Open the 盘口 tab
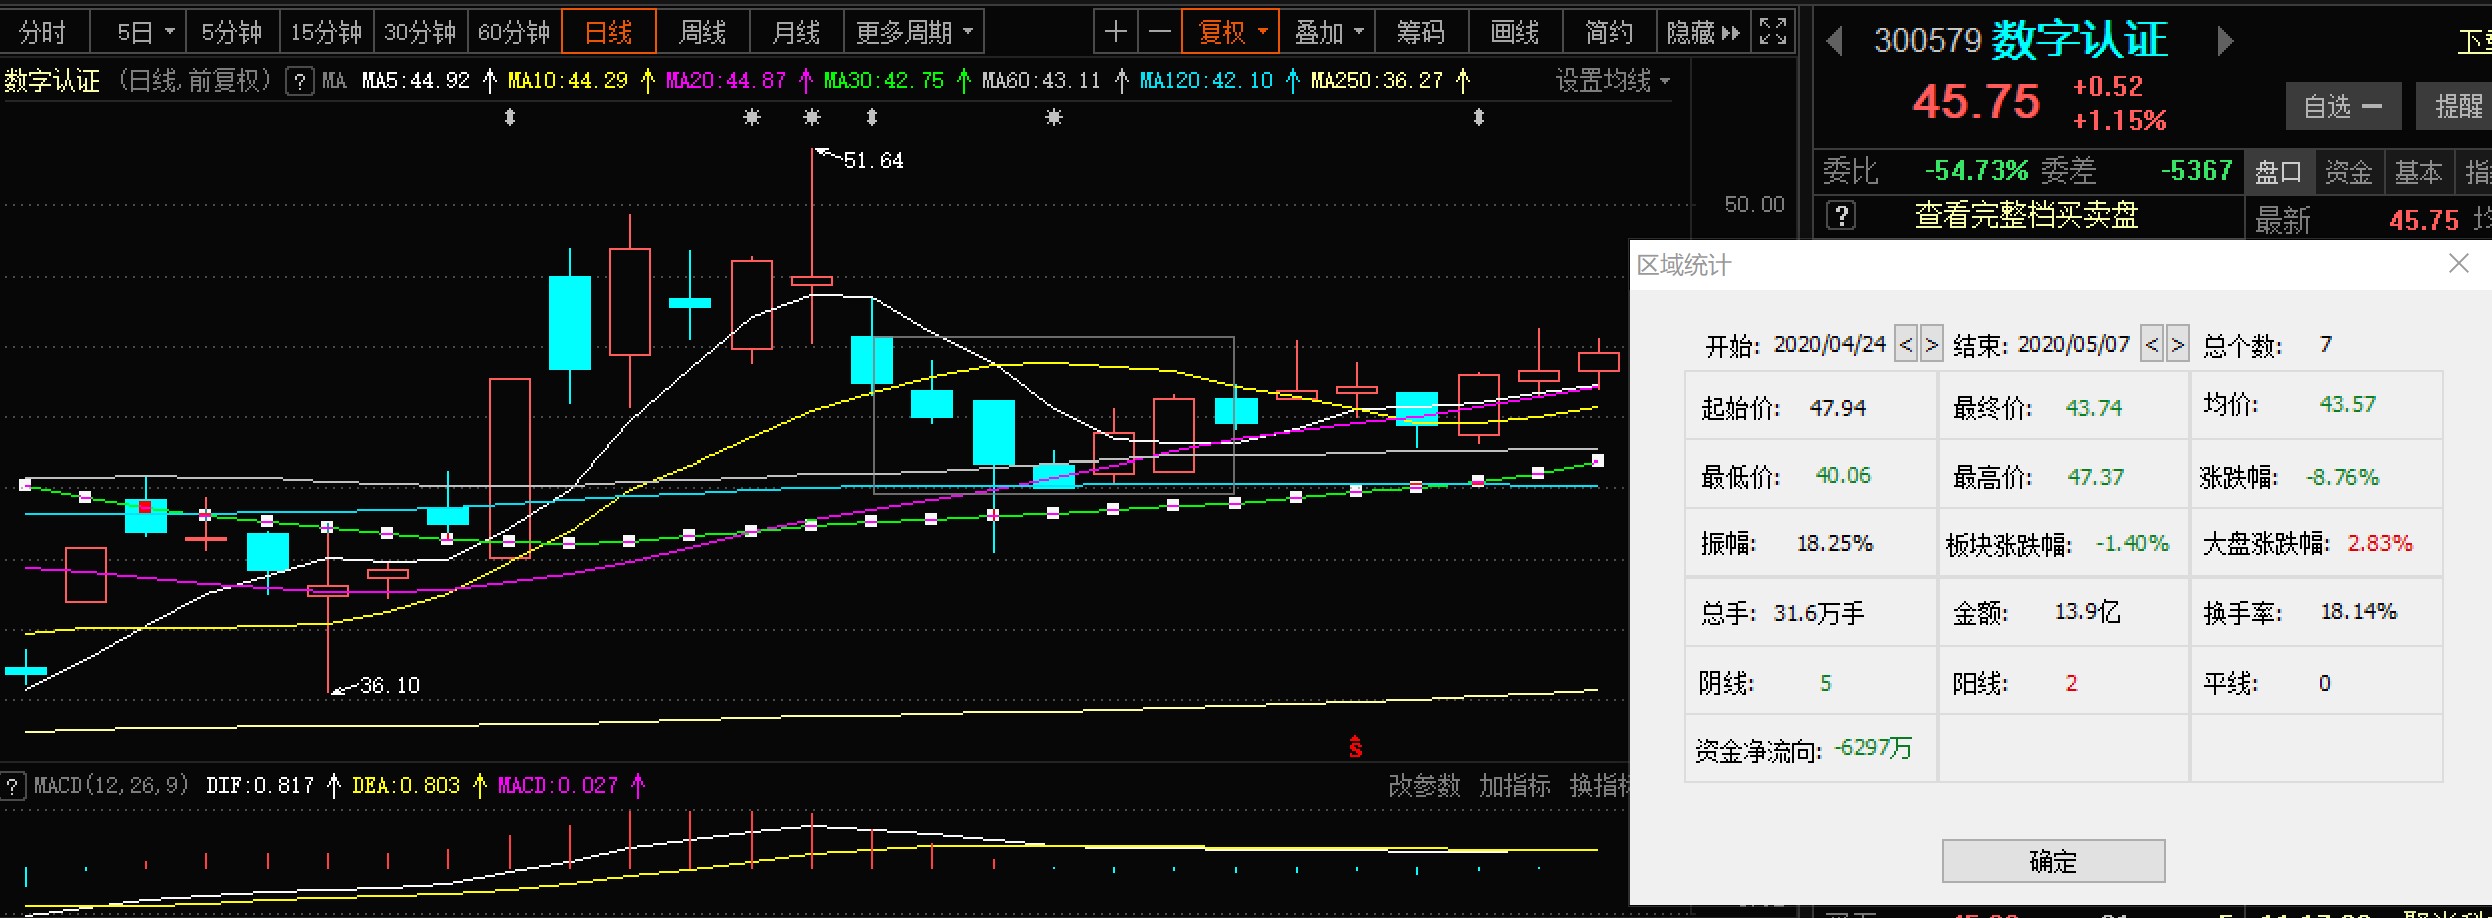The image size is (2492, 918). tap(2279, 171)
